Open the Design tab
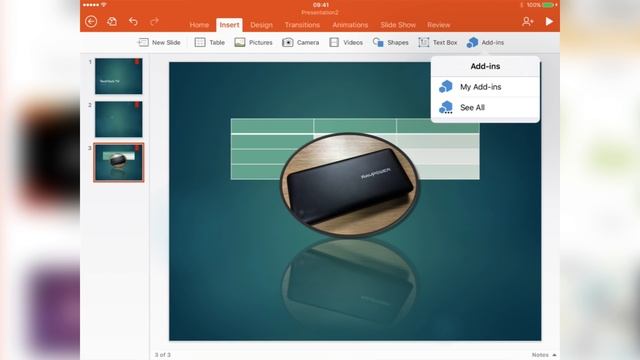Screen dimensions: 640x360 [x=261, y=25]
